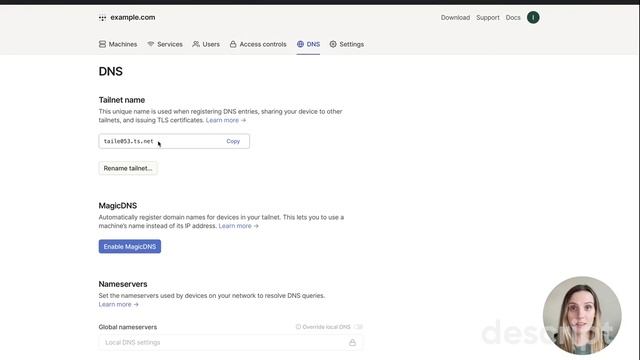Open the Support link
Screen dimensions: 640x360
point(488,18)
